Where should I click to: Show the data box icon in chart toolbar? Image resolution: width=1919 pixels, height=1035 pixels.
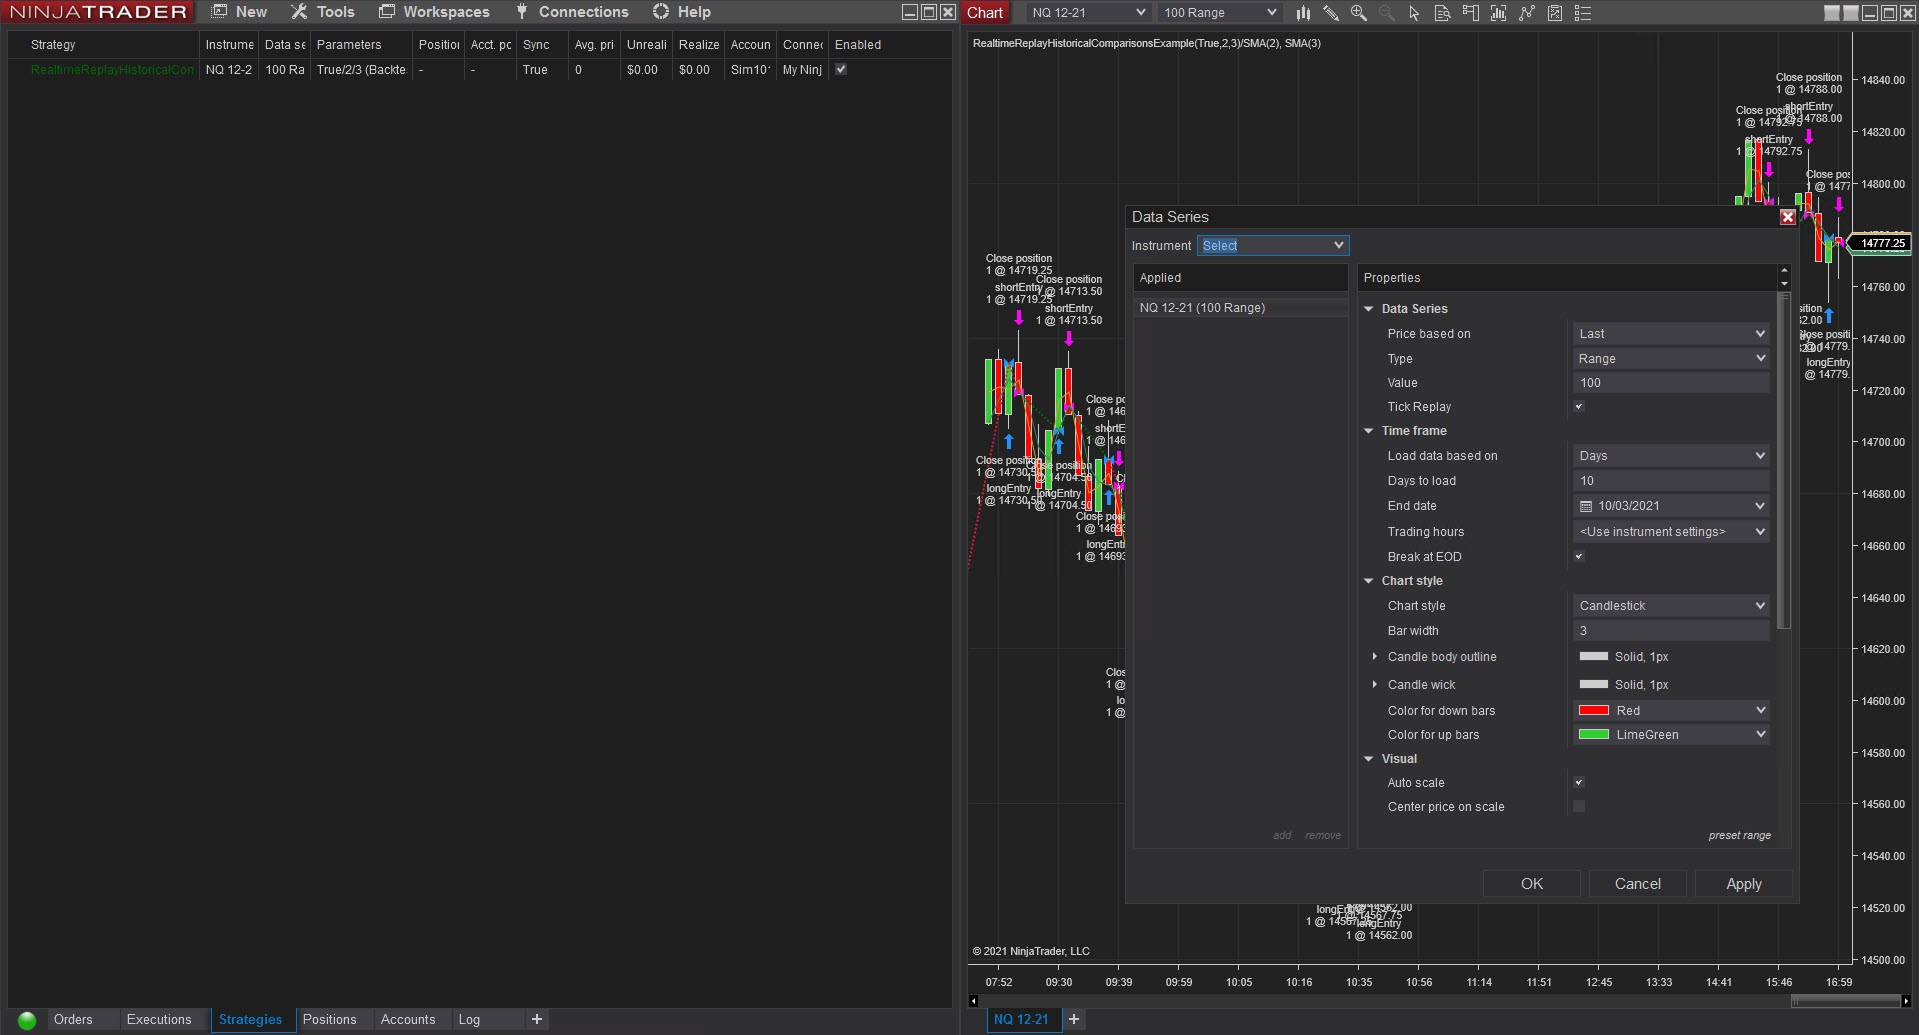click(x=1442, y=13)
